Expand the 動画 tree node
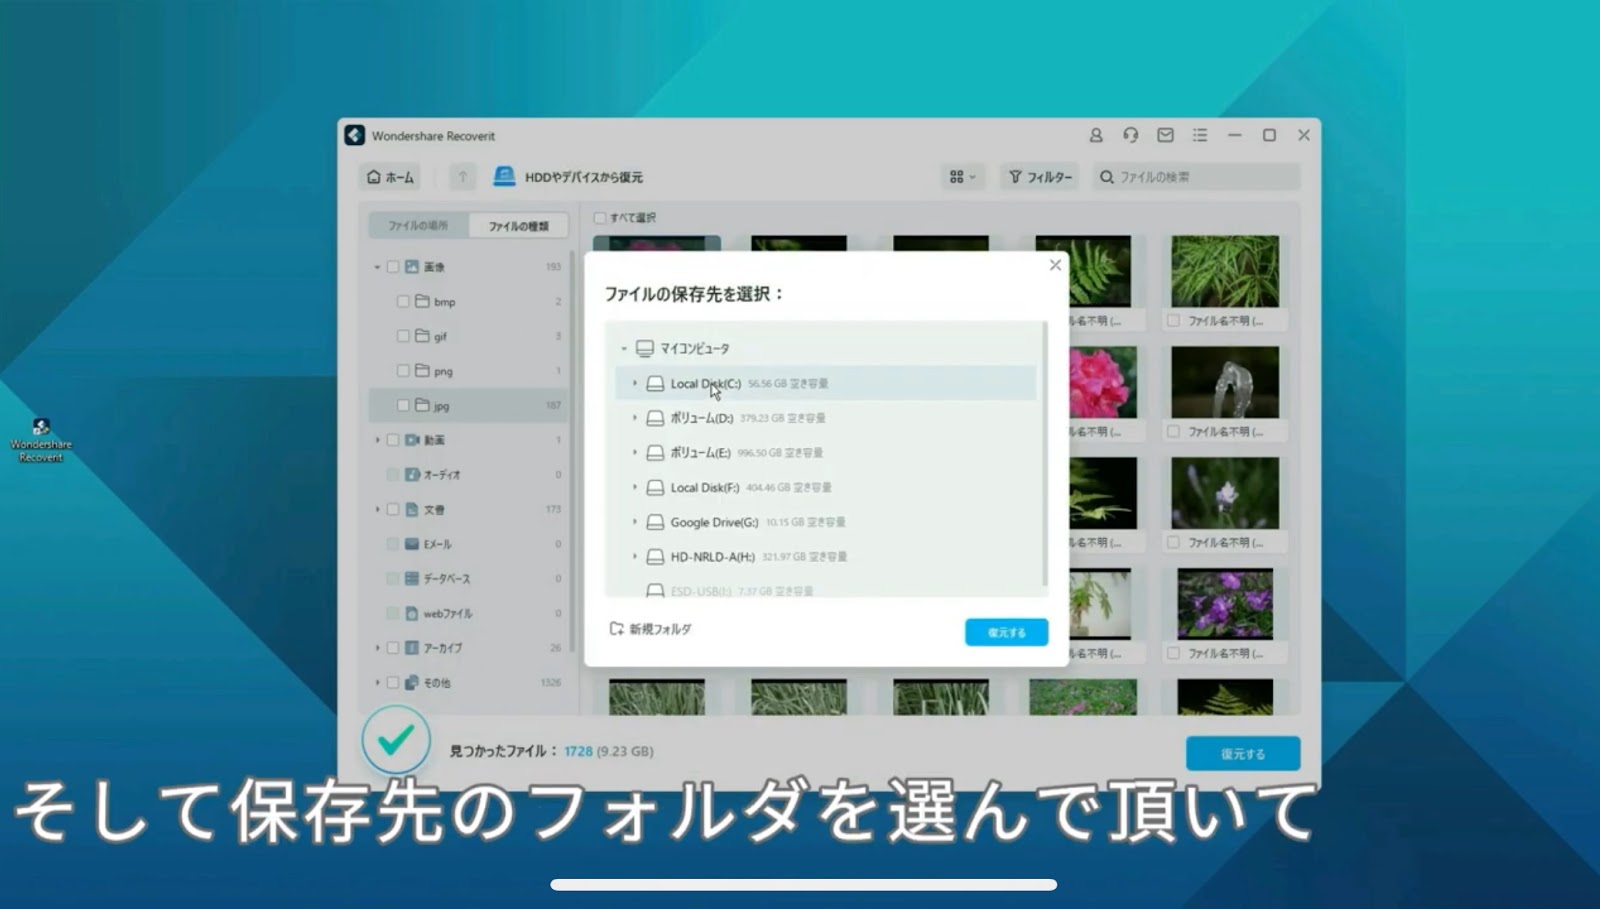The width and height of the screenshot is (1600, 909). click(377, 440)
